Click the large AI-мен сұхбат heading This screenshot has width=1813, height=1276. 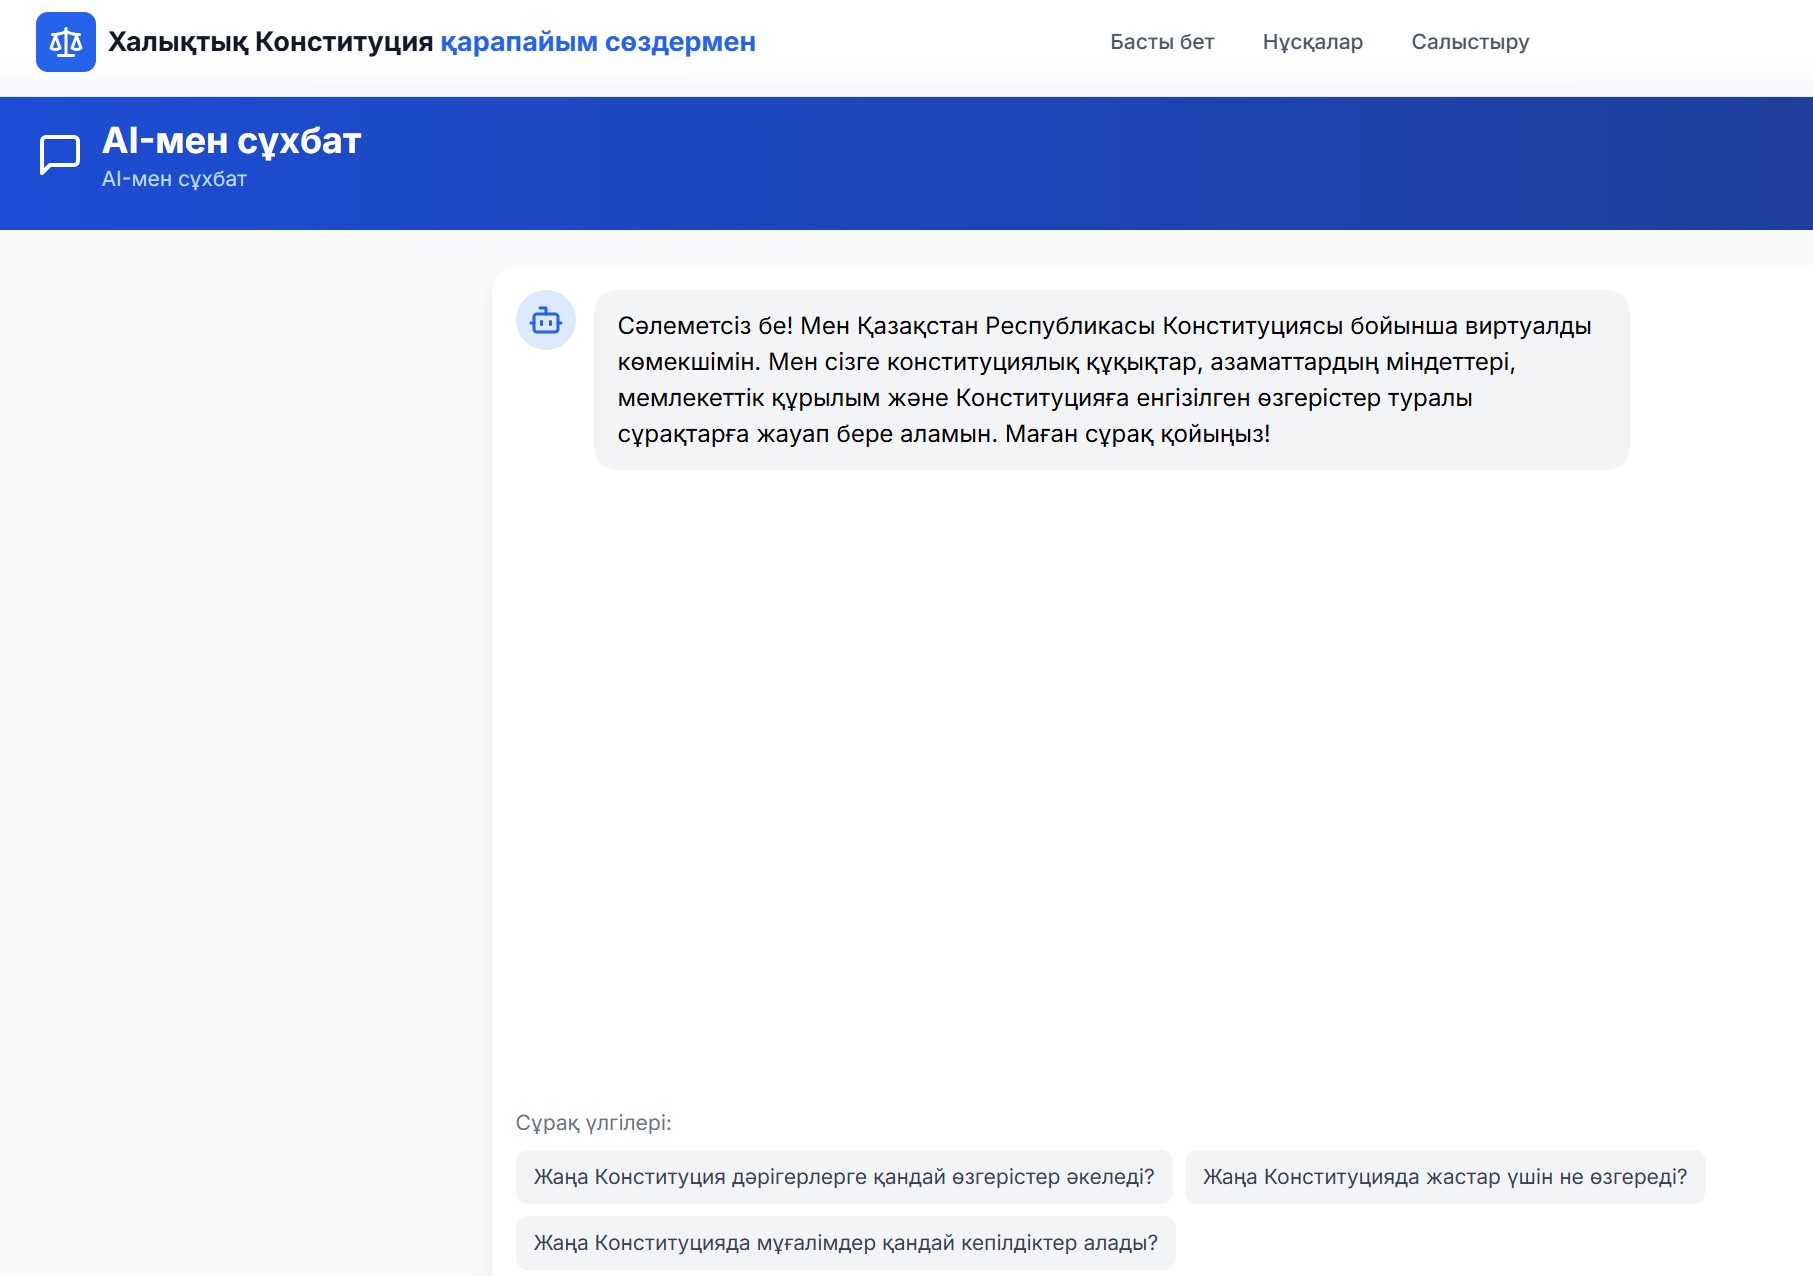coord(231,141)
